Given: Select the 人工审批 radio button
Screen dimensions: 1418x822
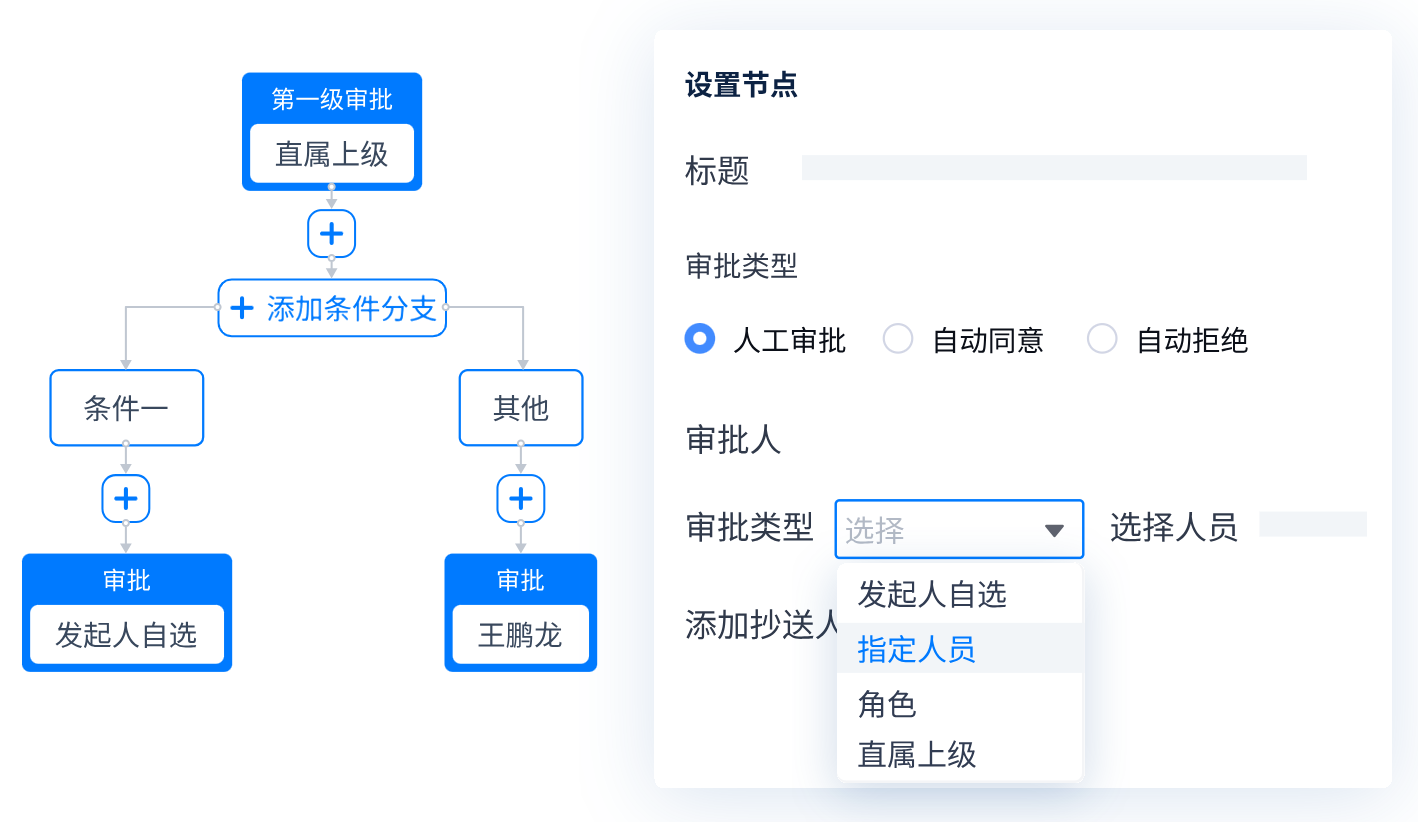Looking at the screenshot, I should (700, 340).
